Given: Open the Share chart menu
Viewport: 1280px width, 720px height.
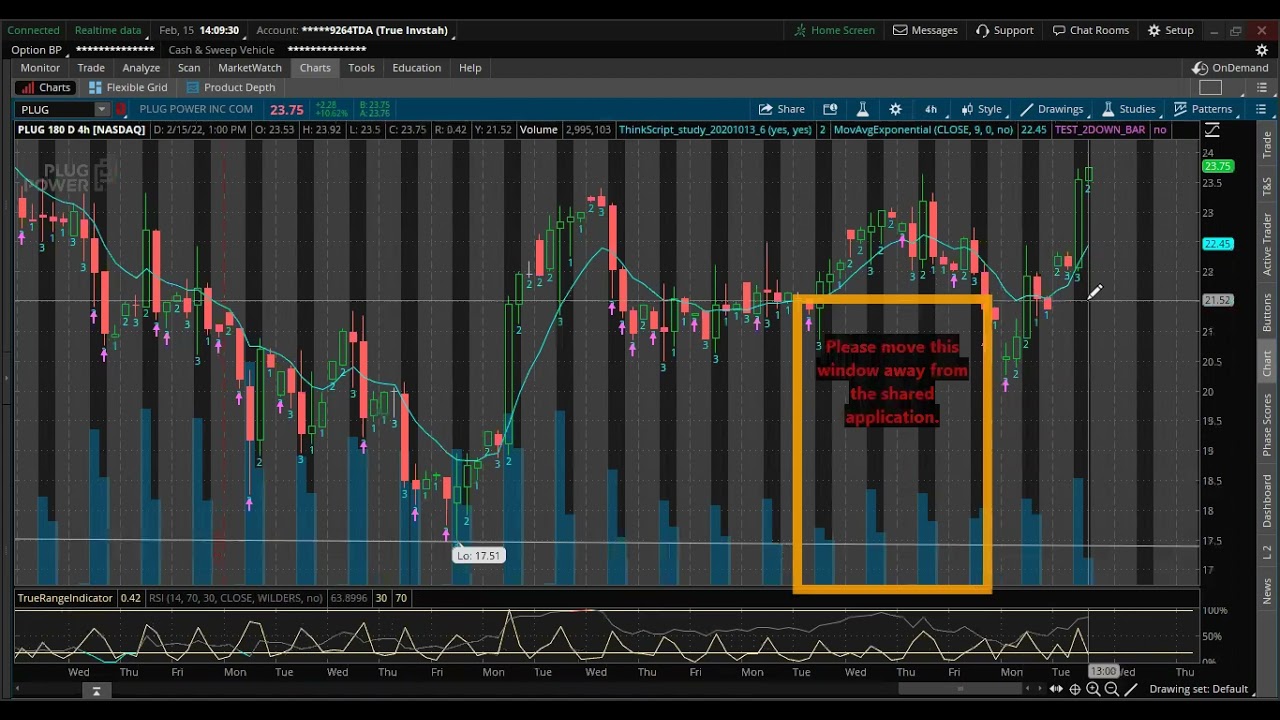Looking at the screenshot, I should tap(782, 109).
